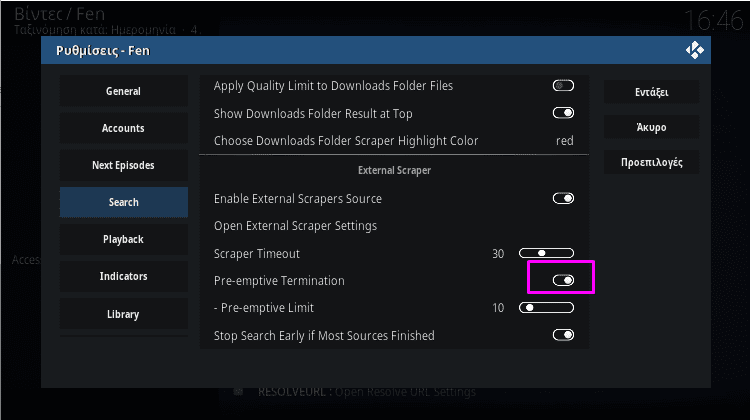
Task: Turn off Enable External Scrapers Source
Action: coord(563,198)
